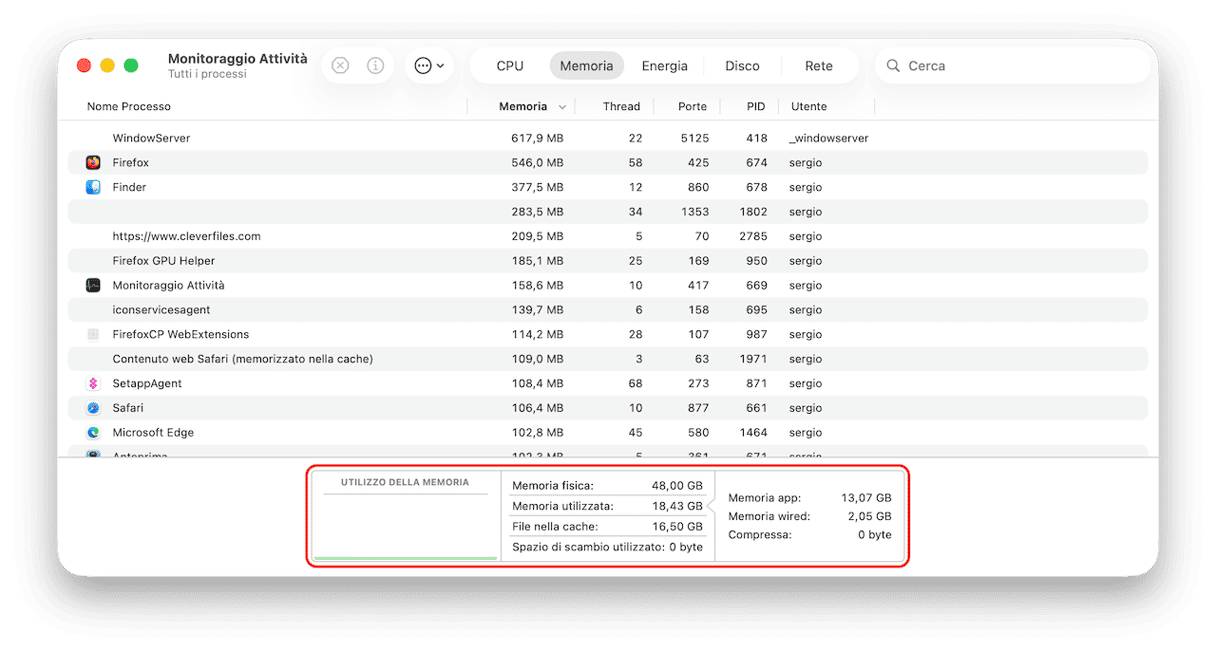Select the iconservicesagent process row
The image size is (1216, 652).
(608, 310)
